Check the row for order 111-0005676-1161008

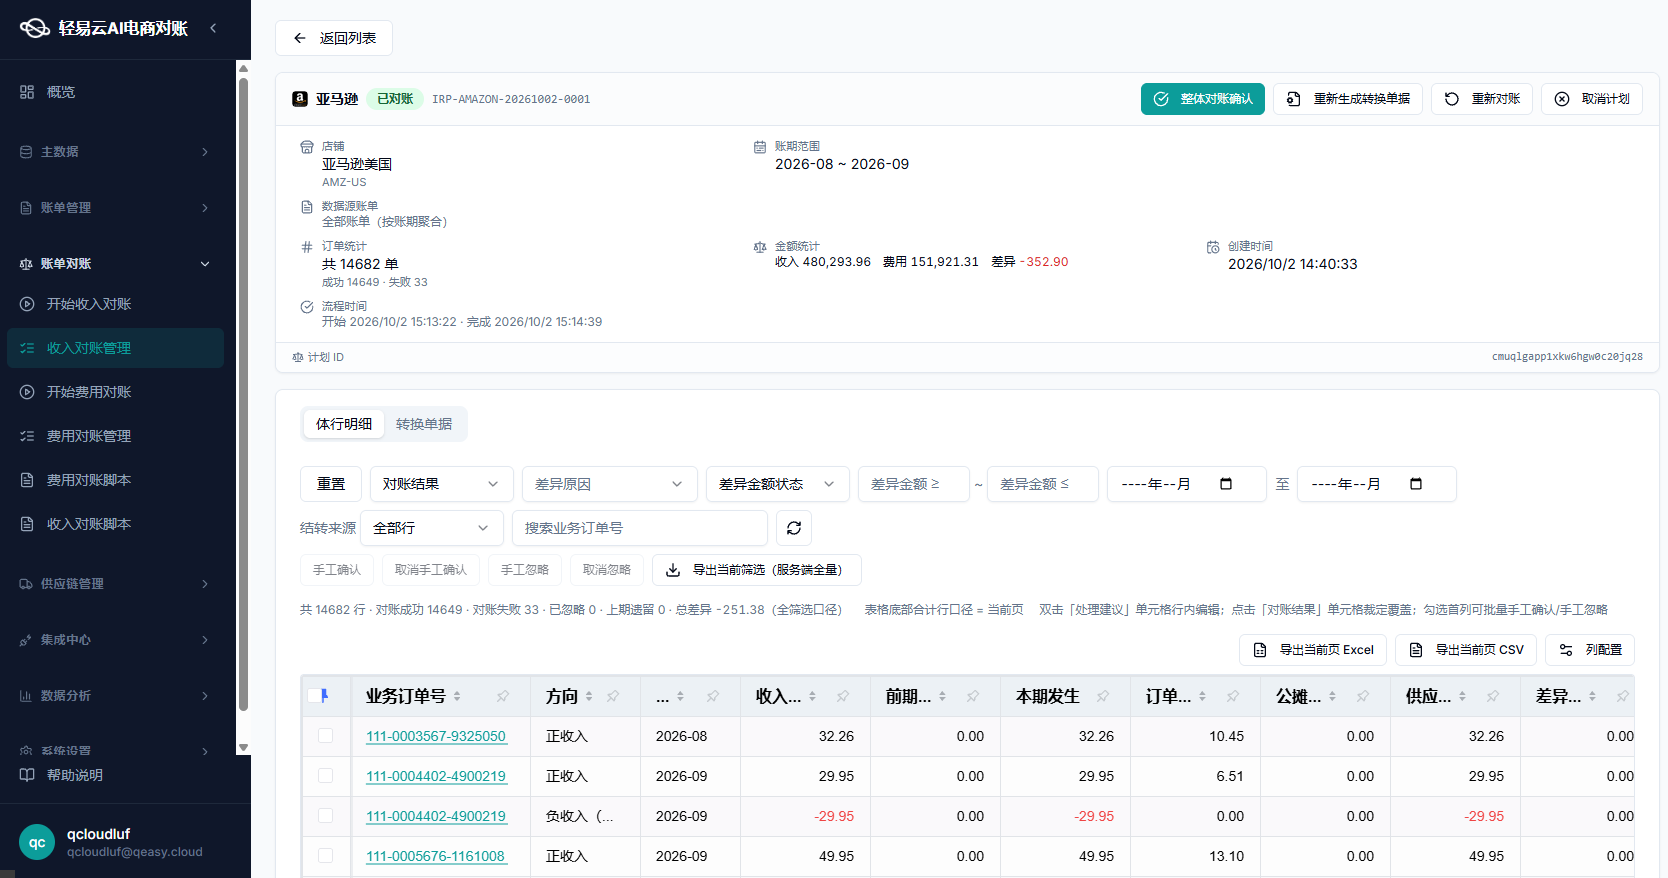click(325, 856)
